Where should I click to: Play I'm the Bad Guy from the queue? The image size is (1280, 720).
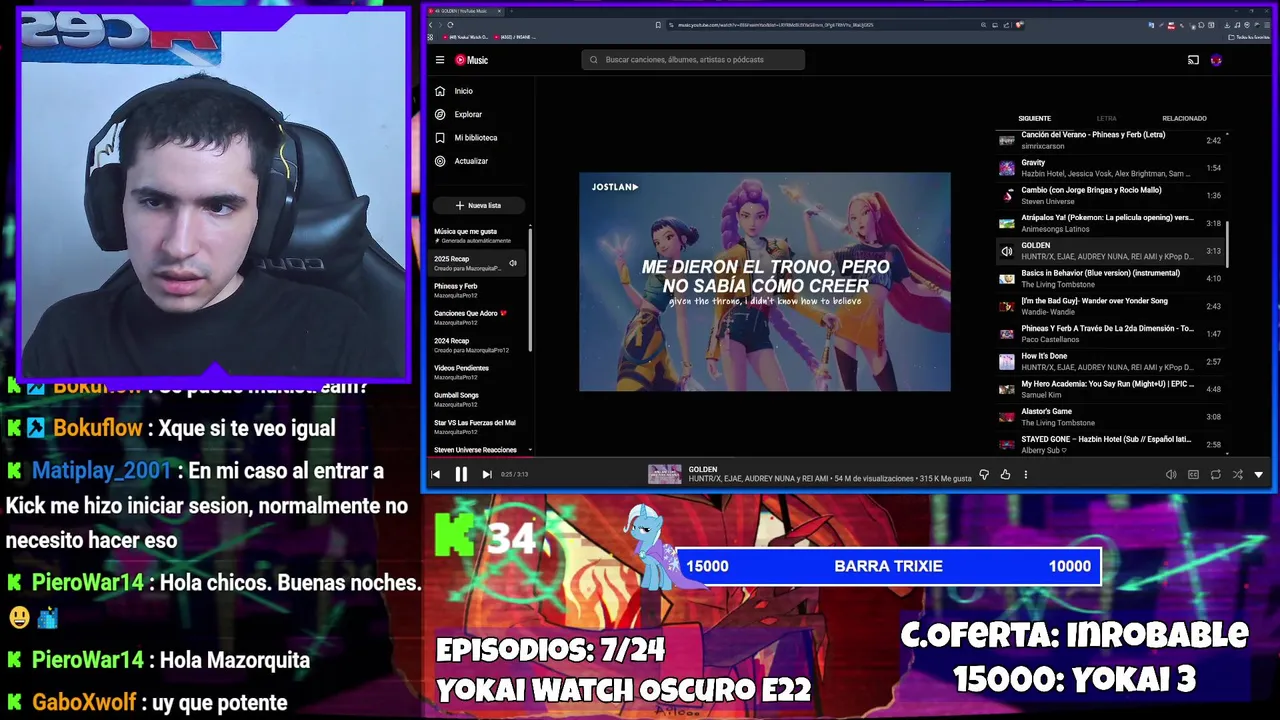pos(1110,306)
